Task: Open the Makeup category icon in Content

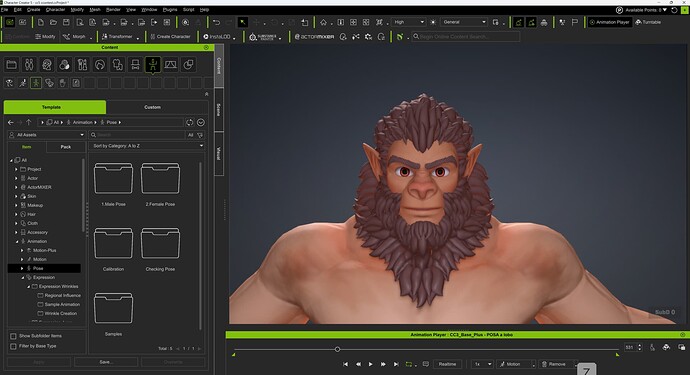Action: click(82, 65)
